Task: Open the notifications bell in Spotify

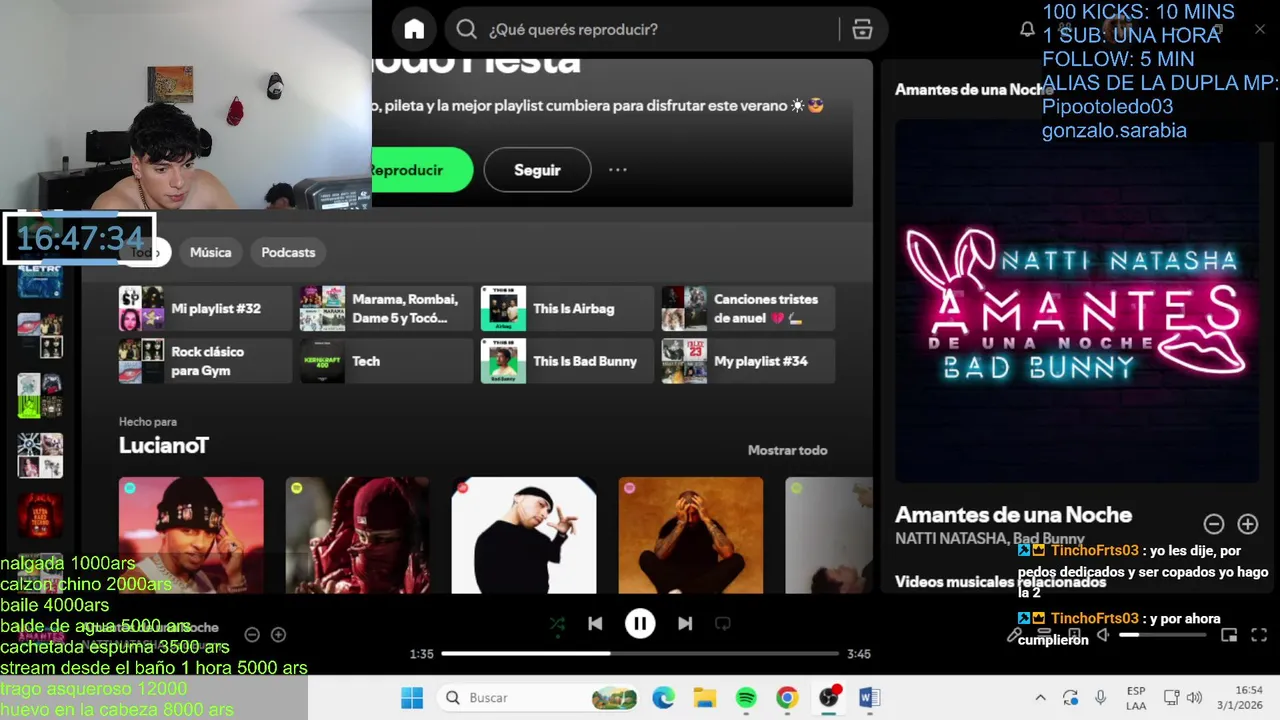Action: pos(1027,30)
